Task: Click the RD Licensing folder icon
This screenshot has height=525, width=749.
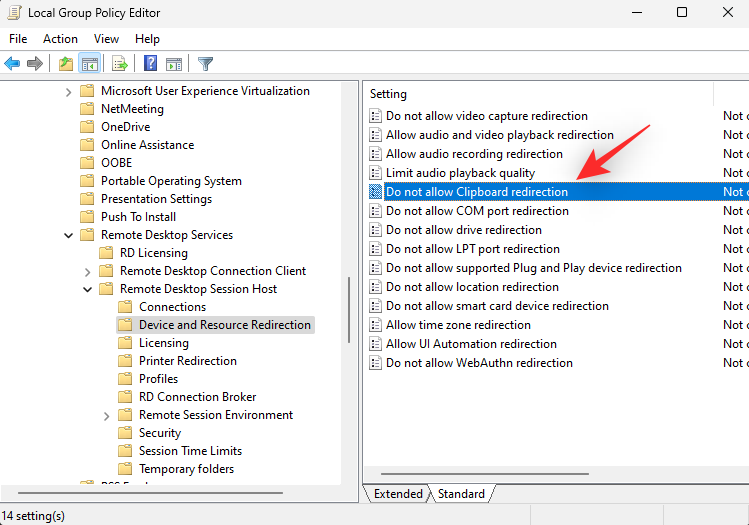Action: (x=106, y=253)
